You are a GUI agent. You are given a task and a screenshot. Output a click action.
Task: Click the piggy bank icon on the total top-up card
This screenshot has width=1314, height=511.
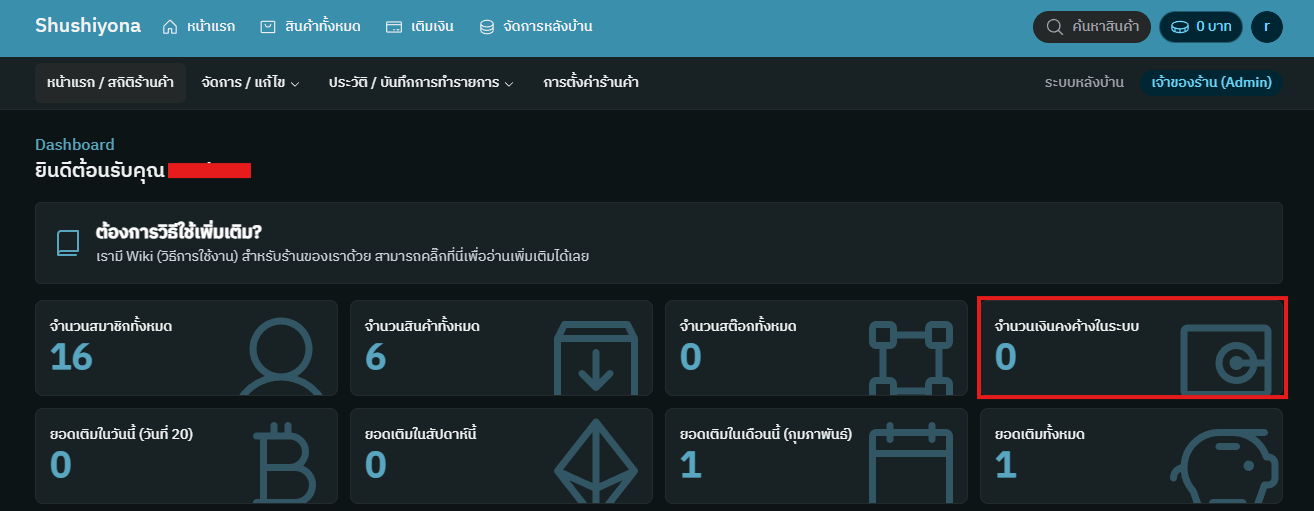(1224, 468)
